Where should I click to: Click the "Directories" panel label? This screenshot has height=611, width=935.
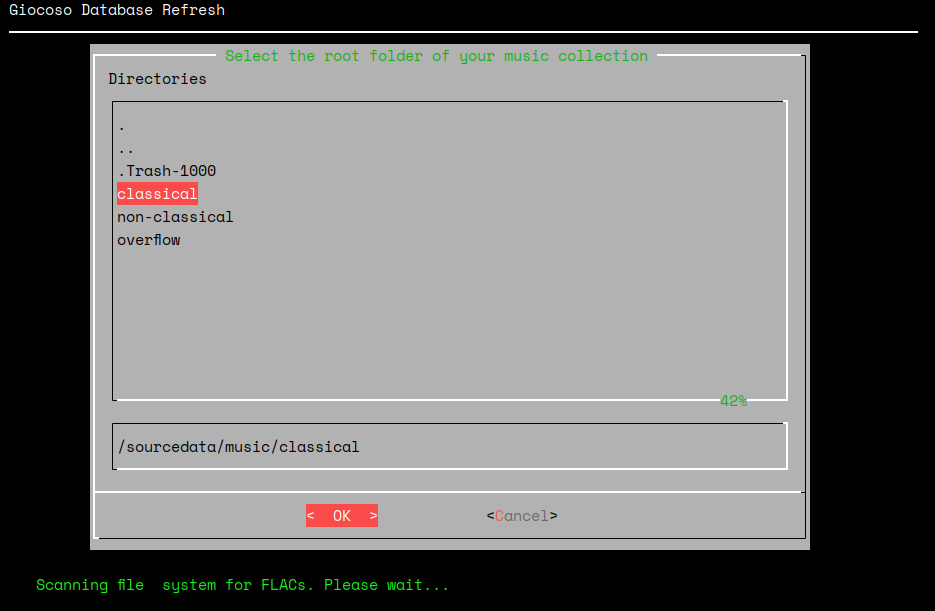click(x=157, y=78)
